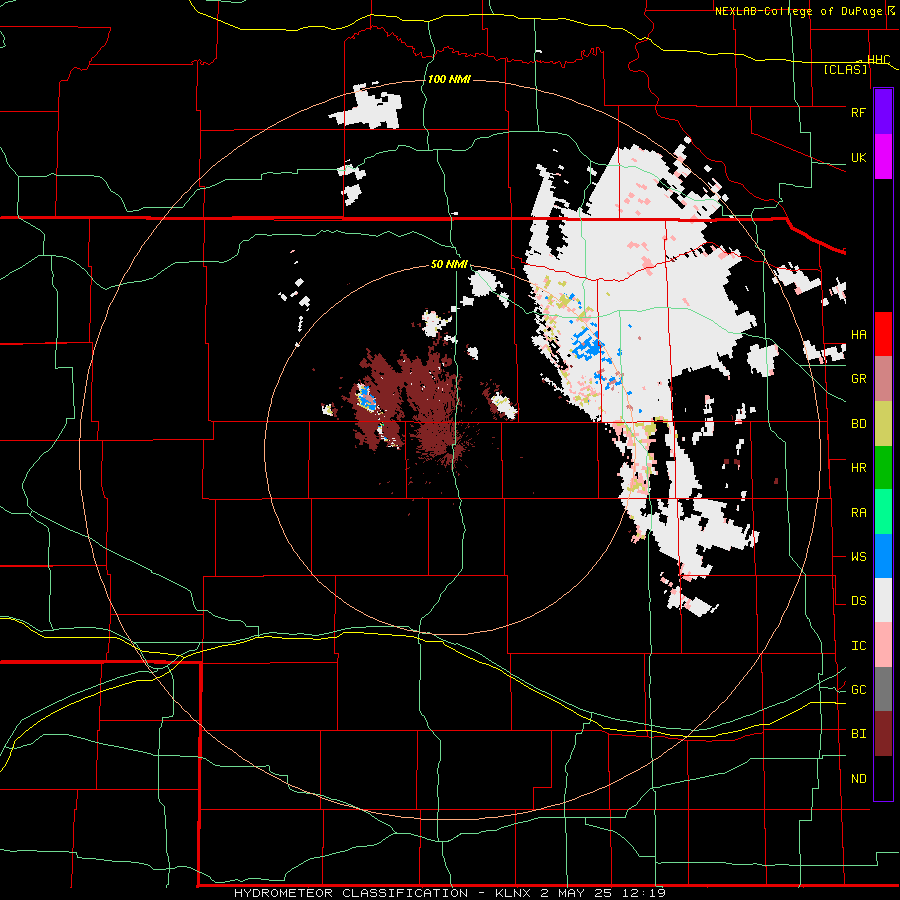Click the 50 NMI range ring label
The width and height of the screenshot is (900, 900).
(x=449, y=264)
